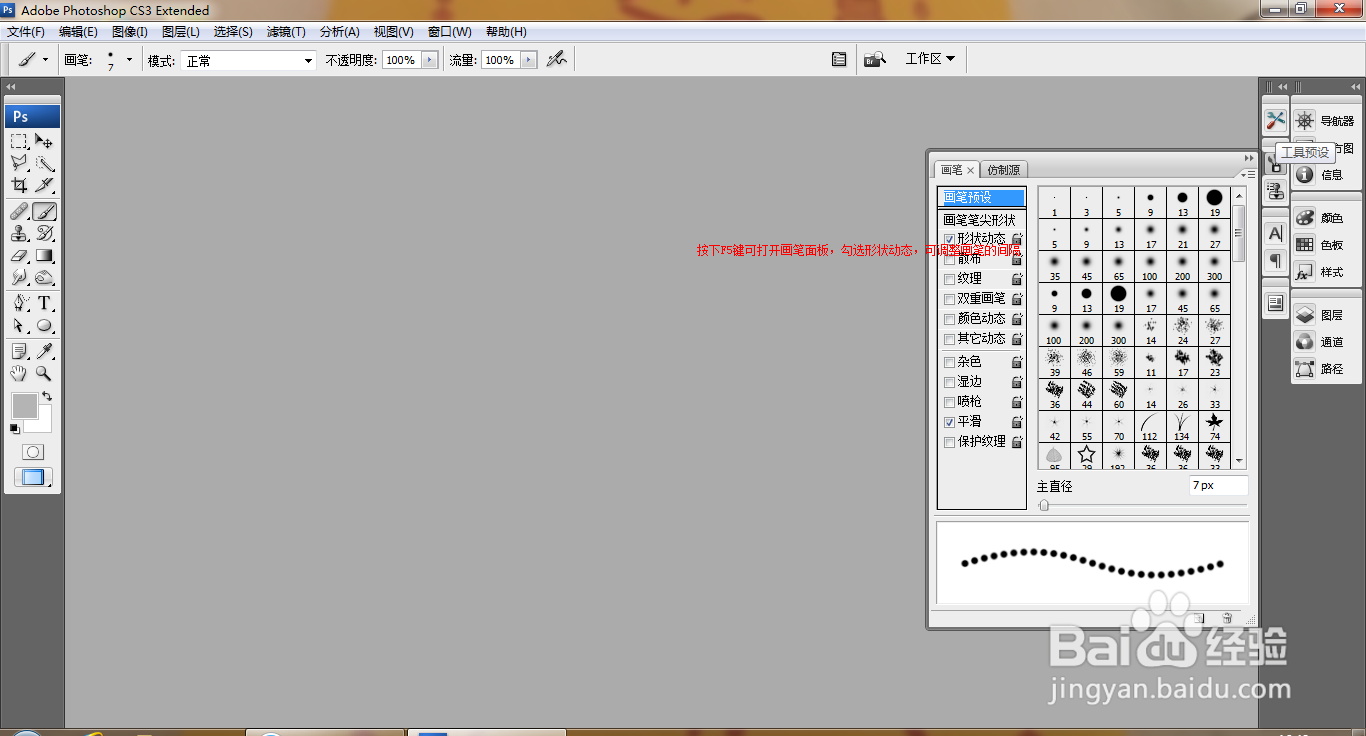
Task: Select the Clone Stamp tool
Action: tap(19, 234)
